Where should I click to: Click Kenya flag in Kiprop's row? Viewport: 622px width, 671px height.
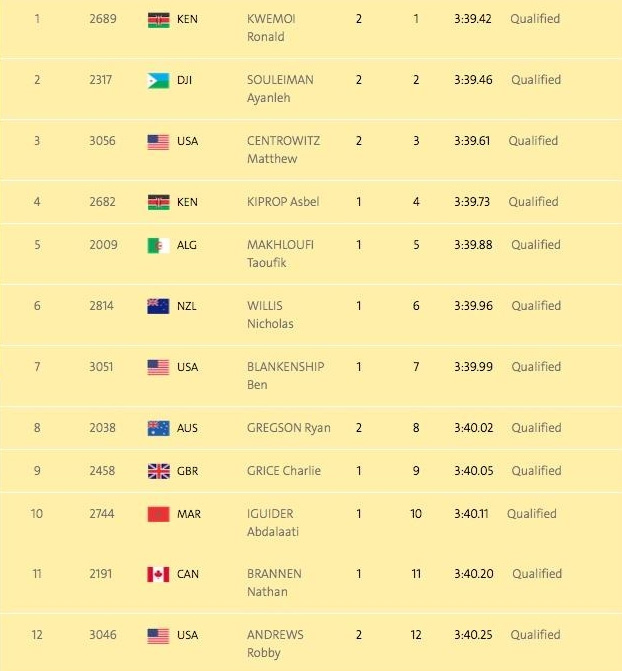[x=158, y=202]
